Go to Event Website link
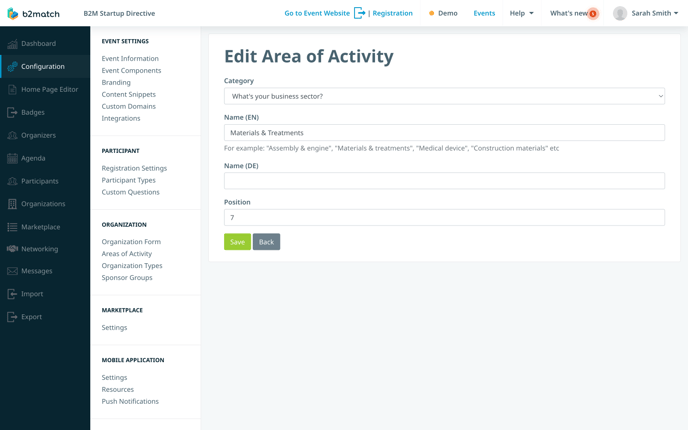The image size is (688, 430). (x=317, y=13)
